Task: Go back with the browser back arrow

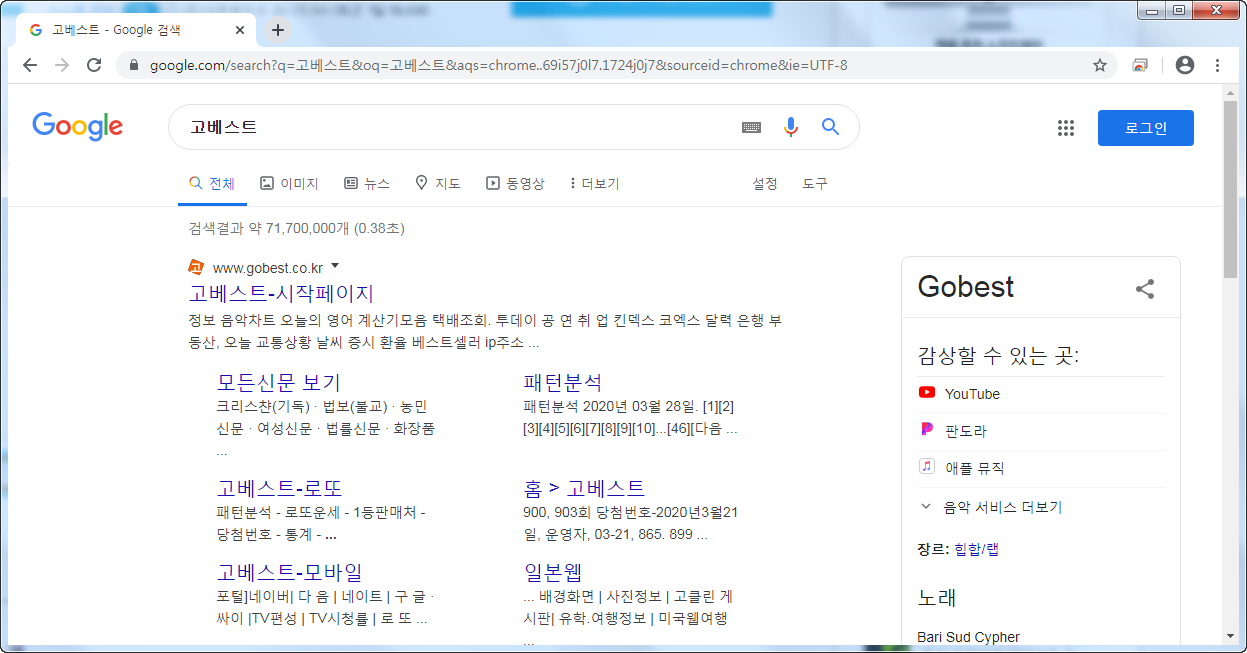Action: [x=30, y=65]
